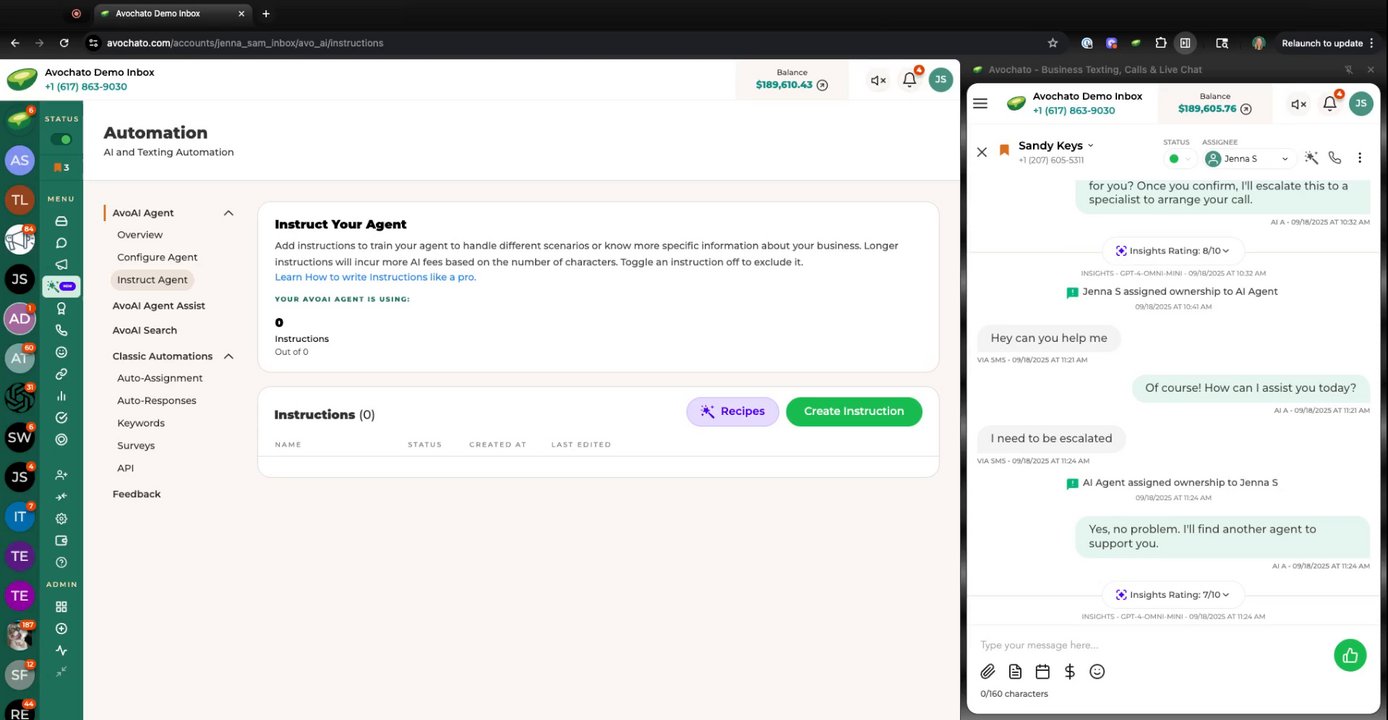Open the emoji picker in the composer

point(1097,672)
